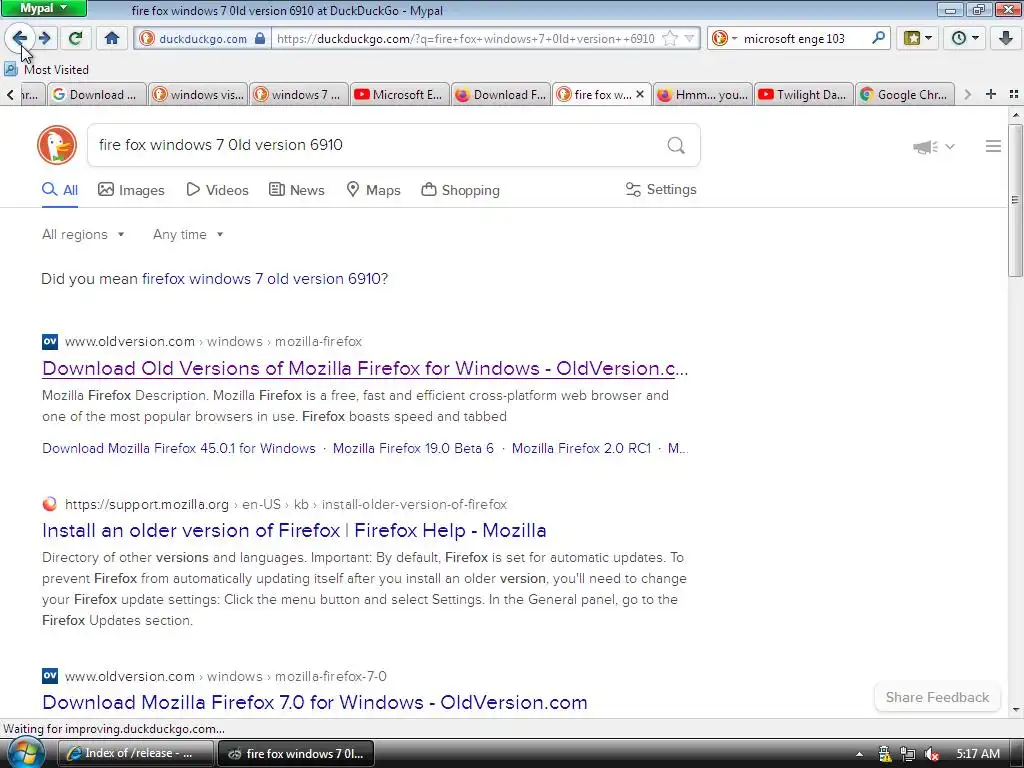Click the fire fox windows 7 taskbar button
The width and height of the screenshot is (1024, 768).
296,754
